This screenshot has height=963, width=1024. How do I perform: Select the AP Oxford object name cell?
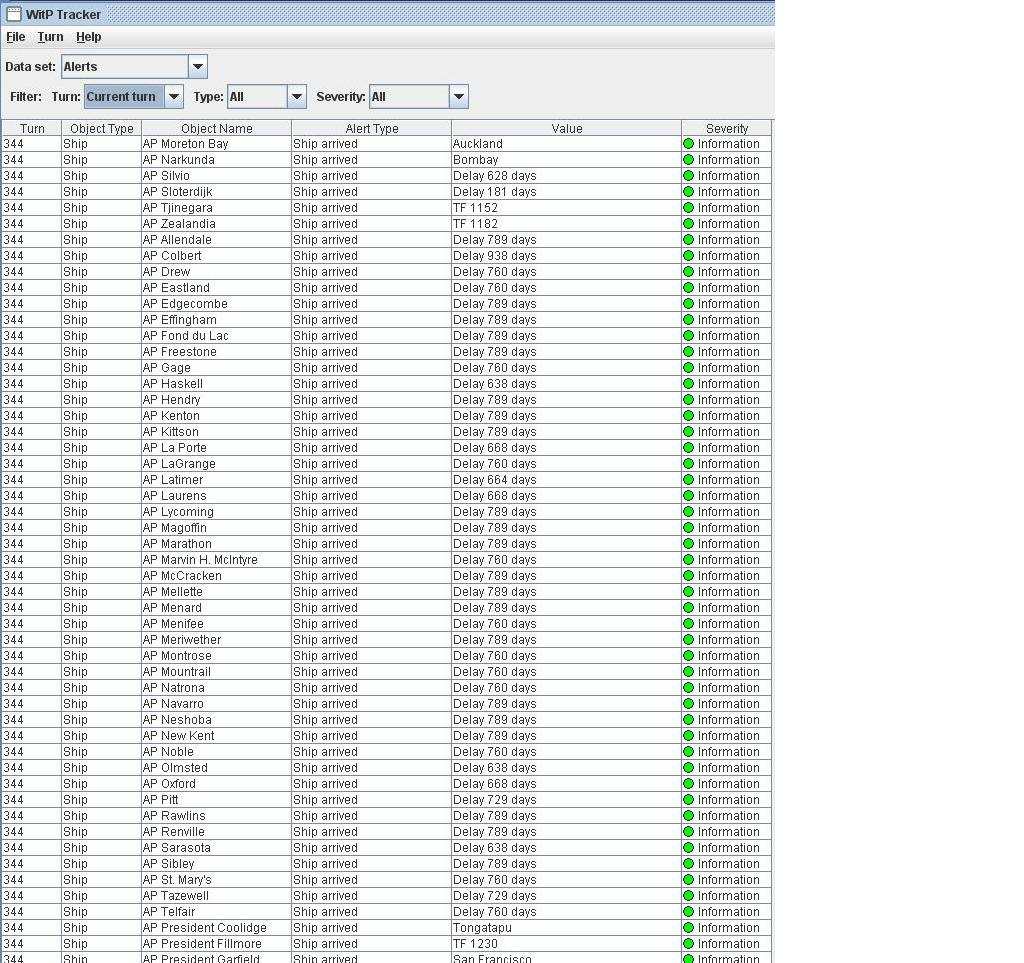point(216,783)
